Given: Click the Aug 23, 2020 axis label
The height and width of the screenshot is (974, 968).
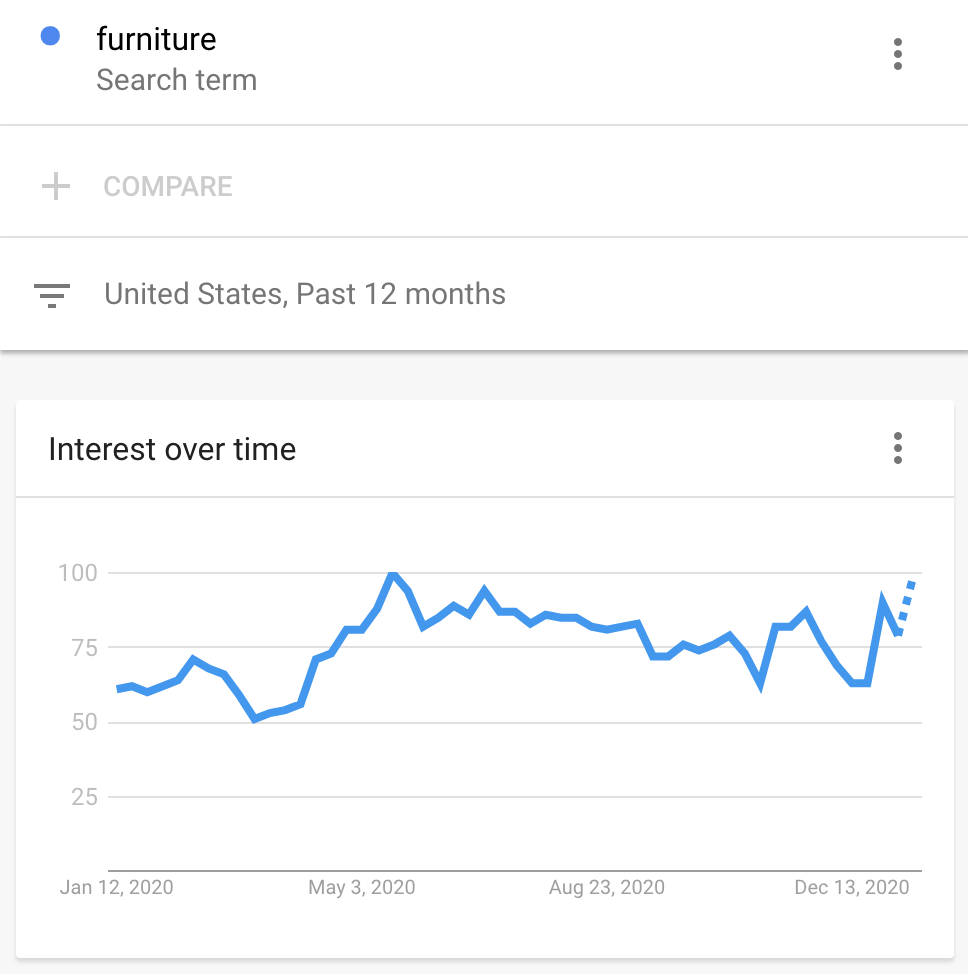Looking at the screenshot, I should pyautogui.click(x=606, y=887).
